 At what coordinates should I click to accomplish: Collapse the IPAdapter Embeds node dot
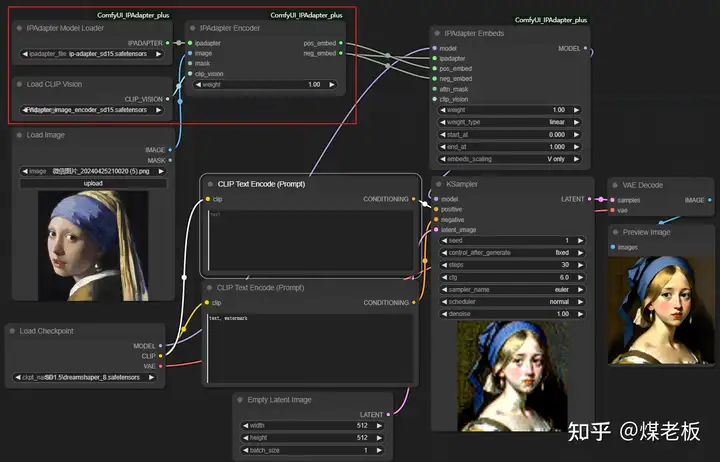tap(437, 33)
